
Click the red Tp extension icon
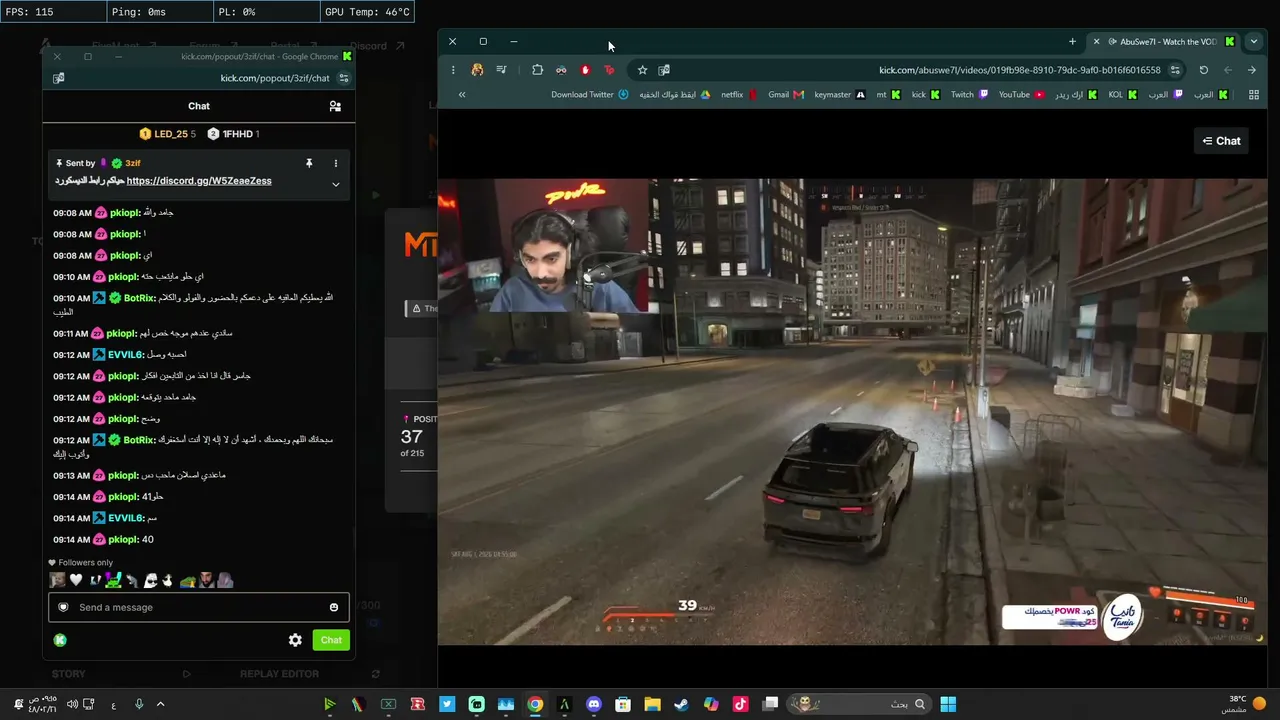tap(609, 70)
